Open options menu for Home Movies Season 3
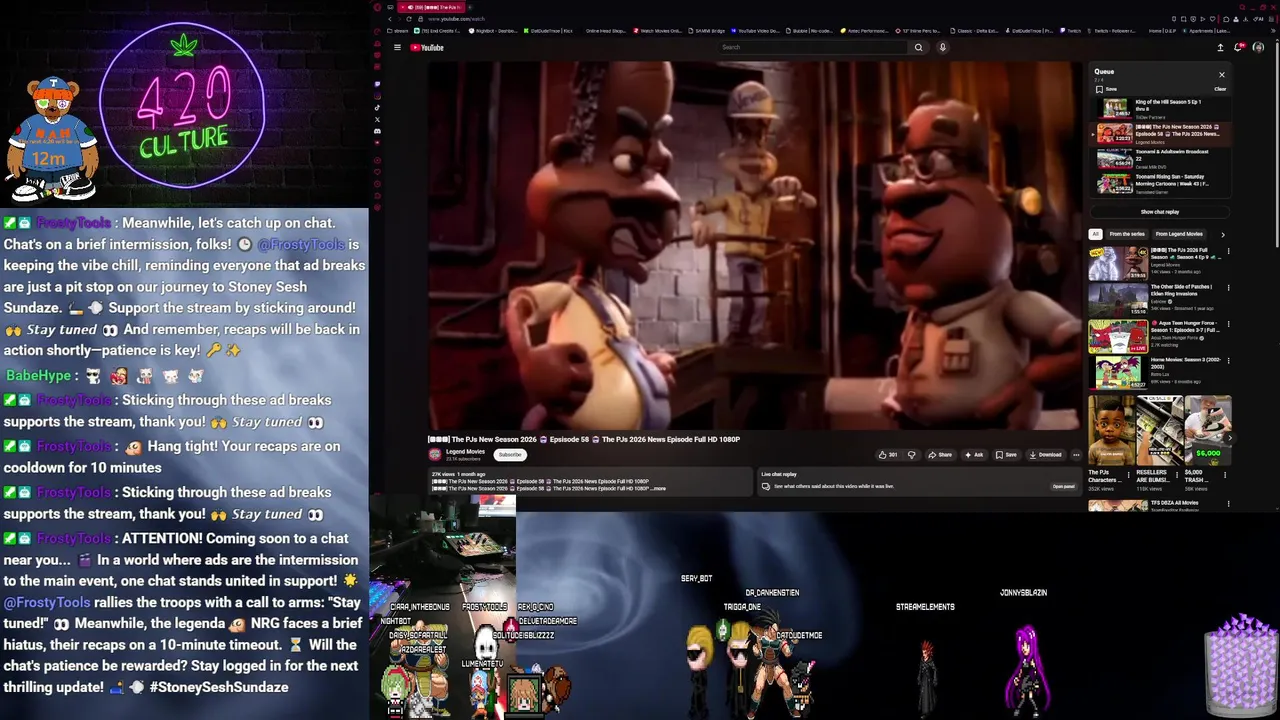1280x720 pixels. [1228, 361]
